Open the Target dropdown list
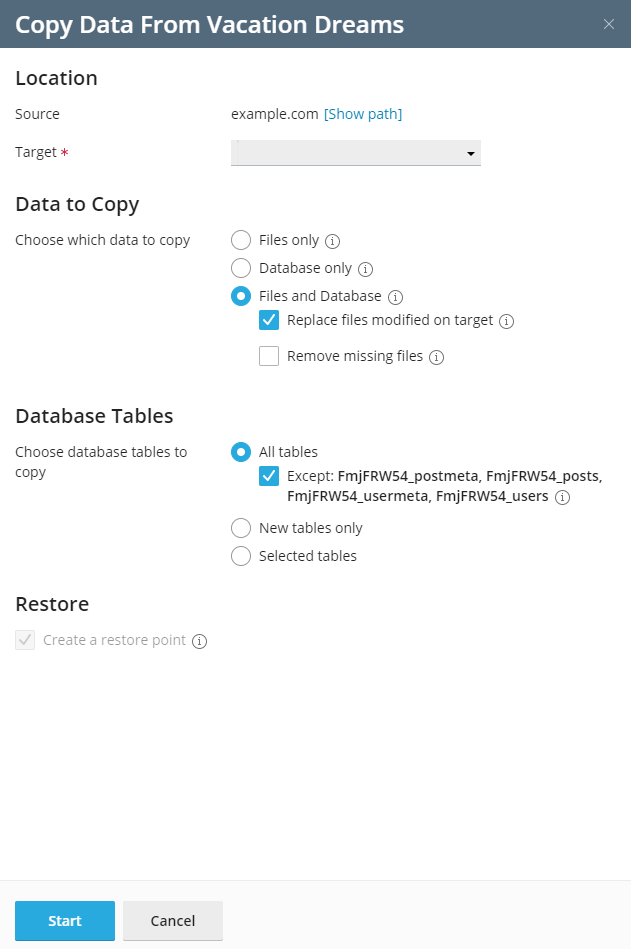This screenshot has width=631, height=949. (x=356, y=153)
